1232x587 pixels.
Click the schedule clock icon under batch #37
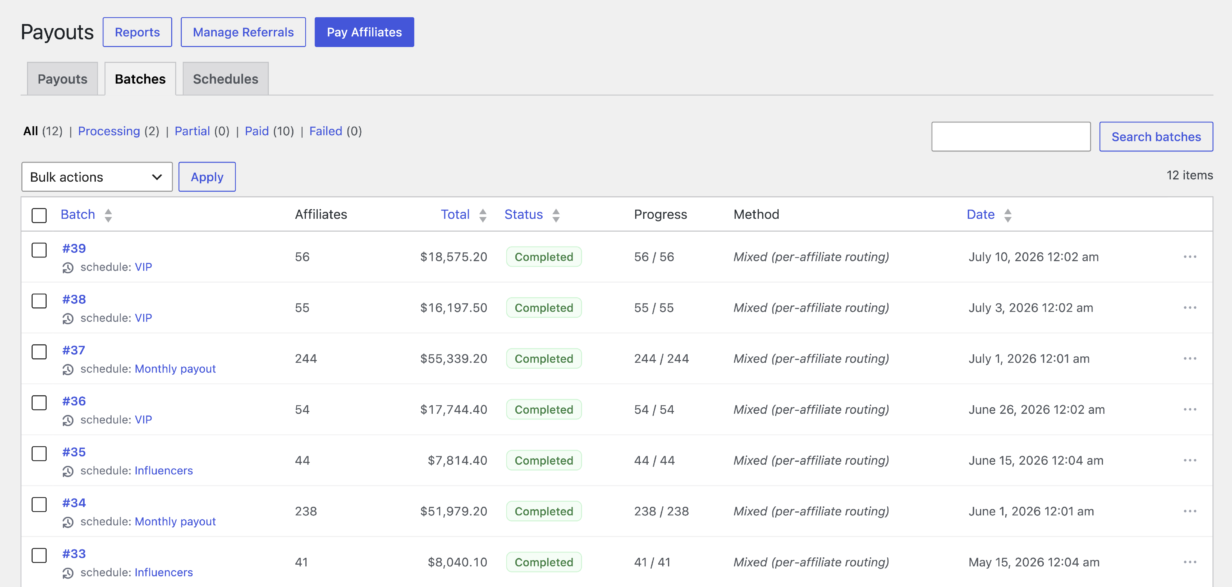tap(68, 370)
